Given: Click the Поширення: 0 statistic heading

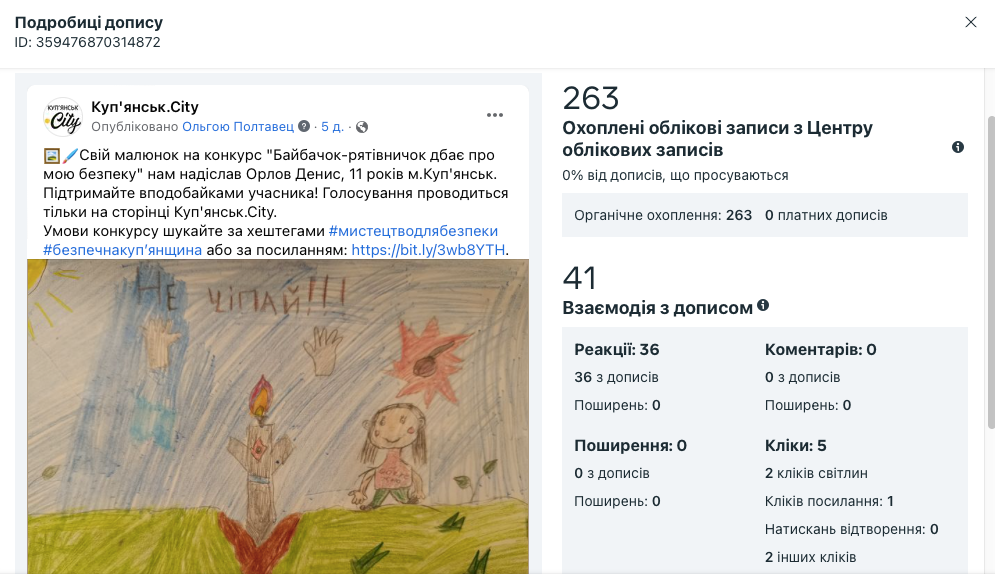Looking at the screenshot, I should [630, 445].
